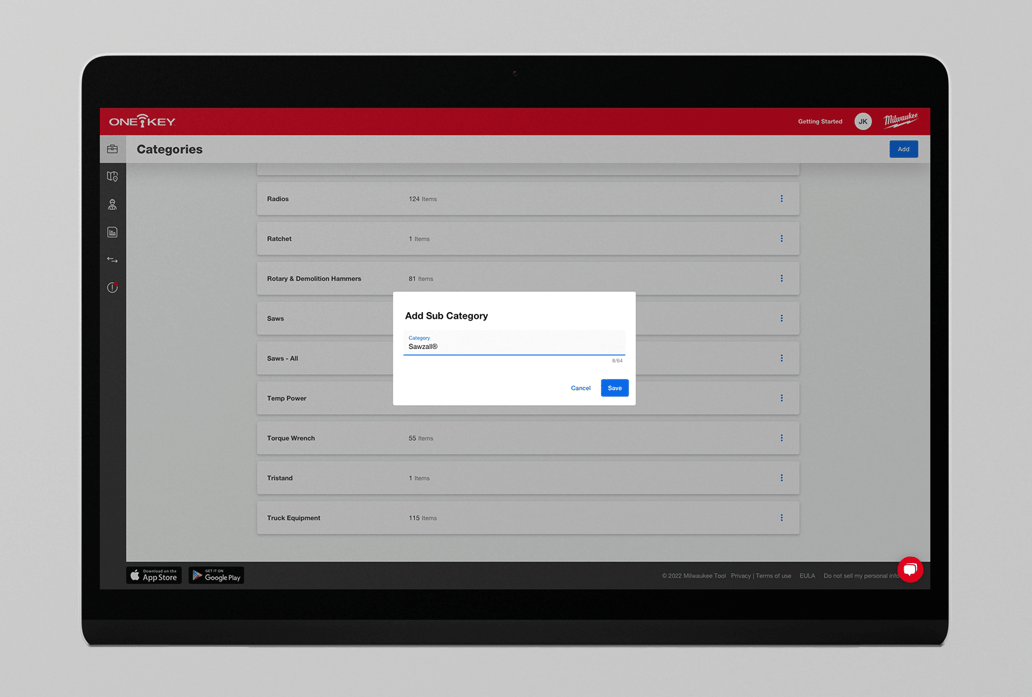
Task: Open the People section from the sidebar
Action: point(112,204)
